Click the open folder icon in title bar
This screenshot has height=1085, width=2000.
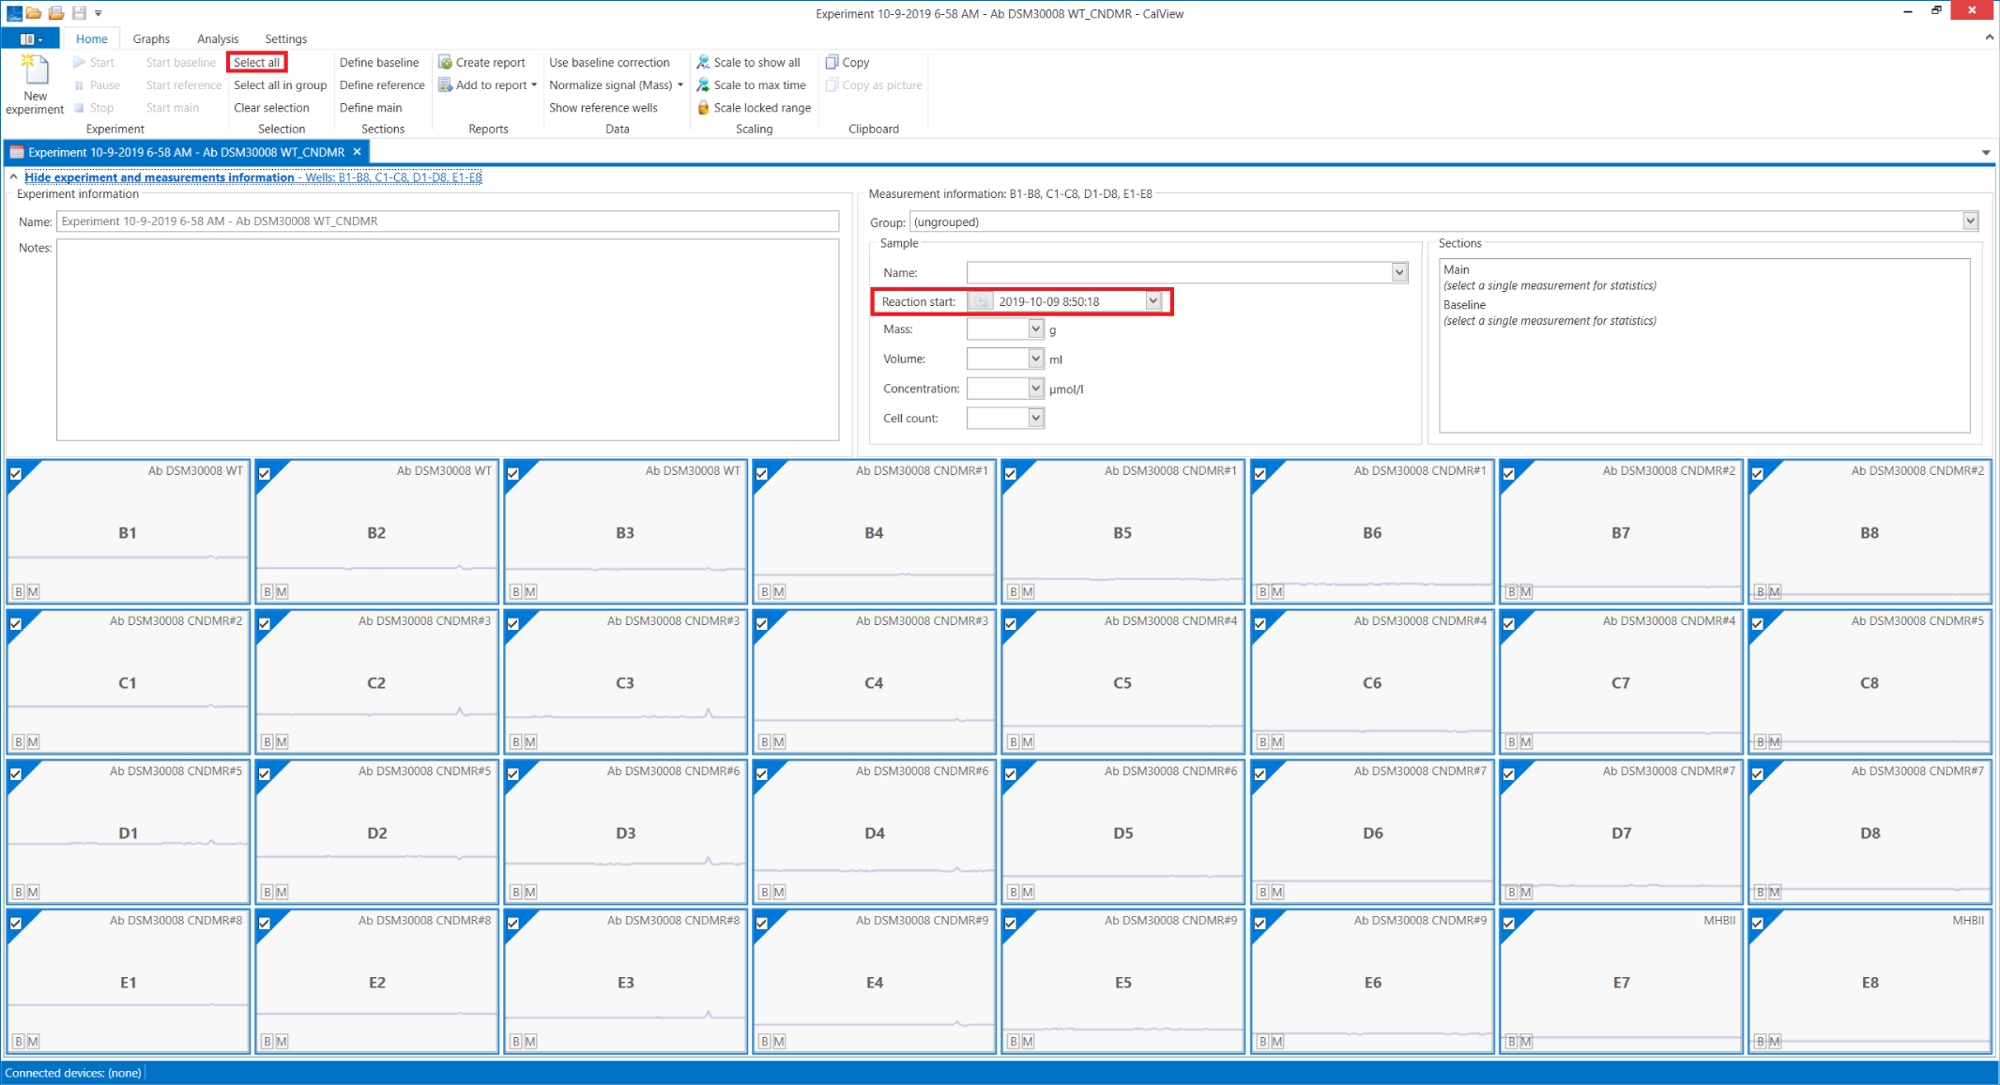coord(34,13)
